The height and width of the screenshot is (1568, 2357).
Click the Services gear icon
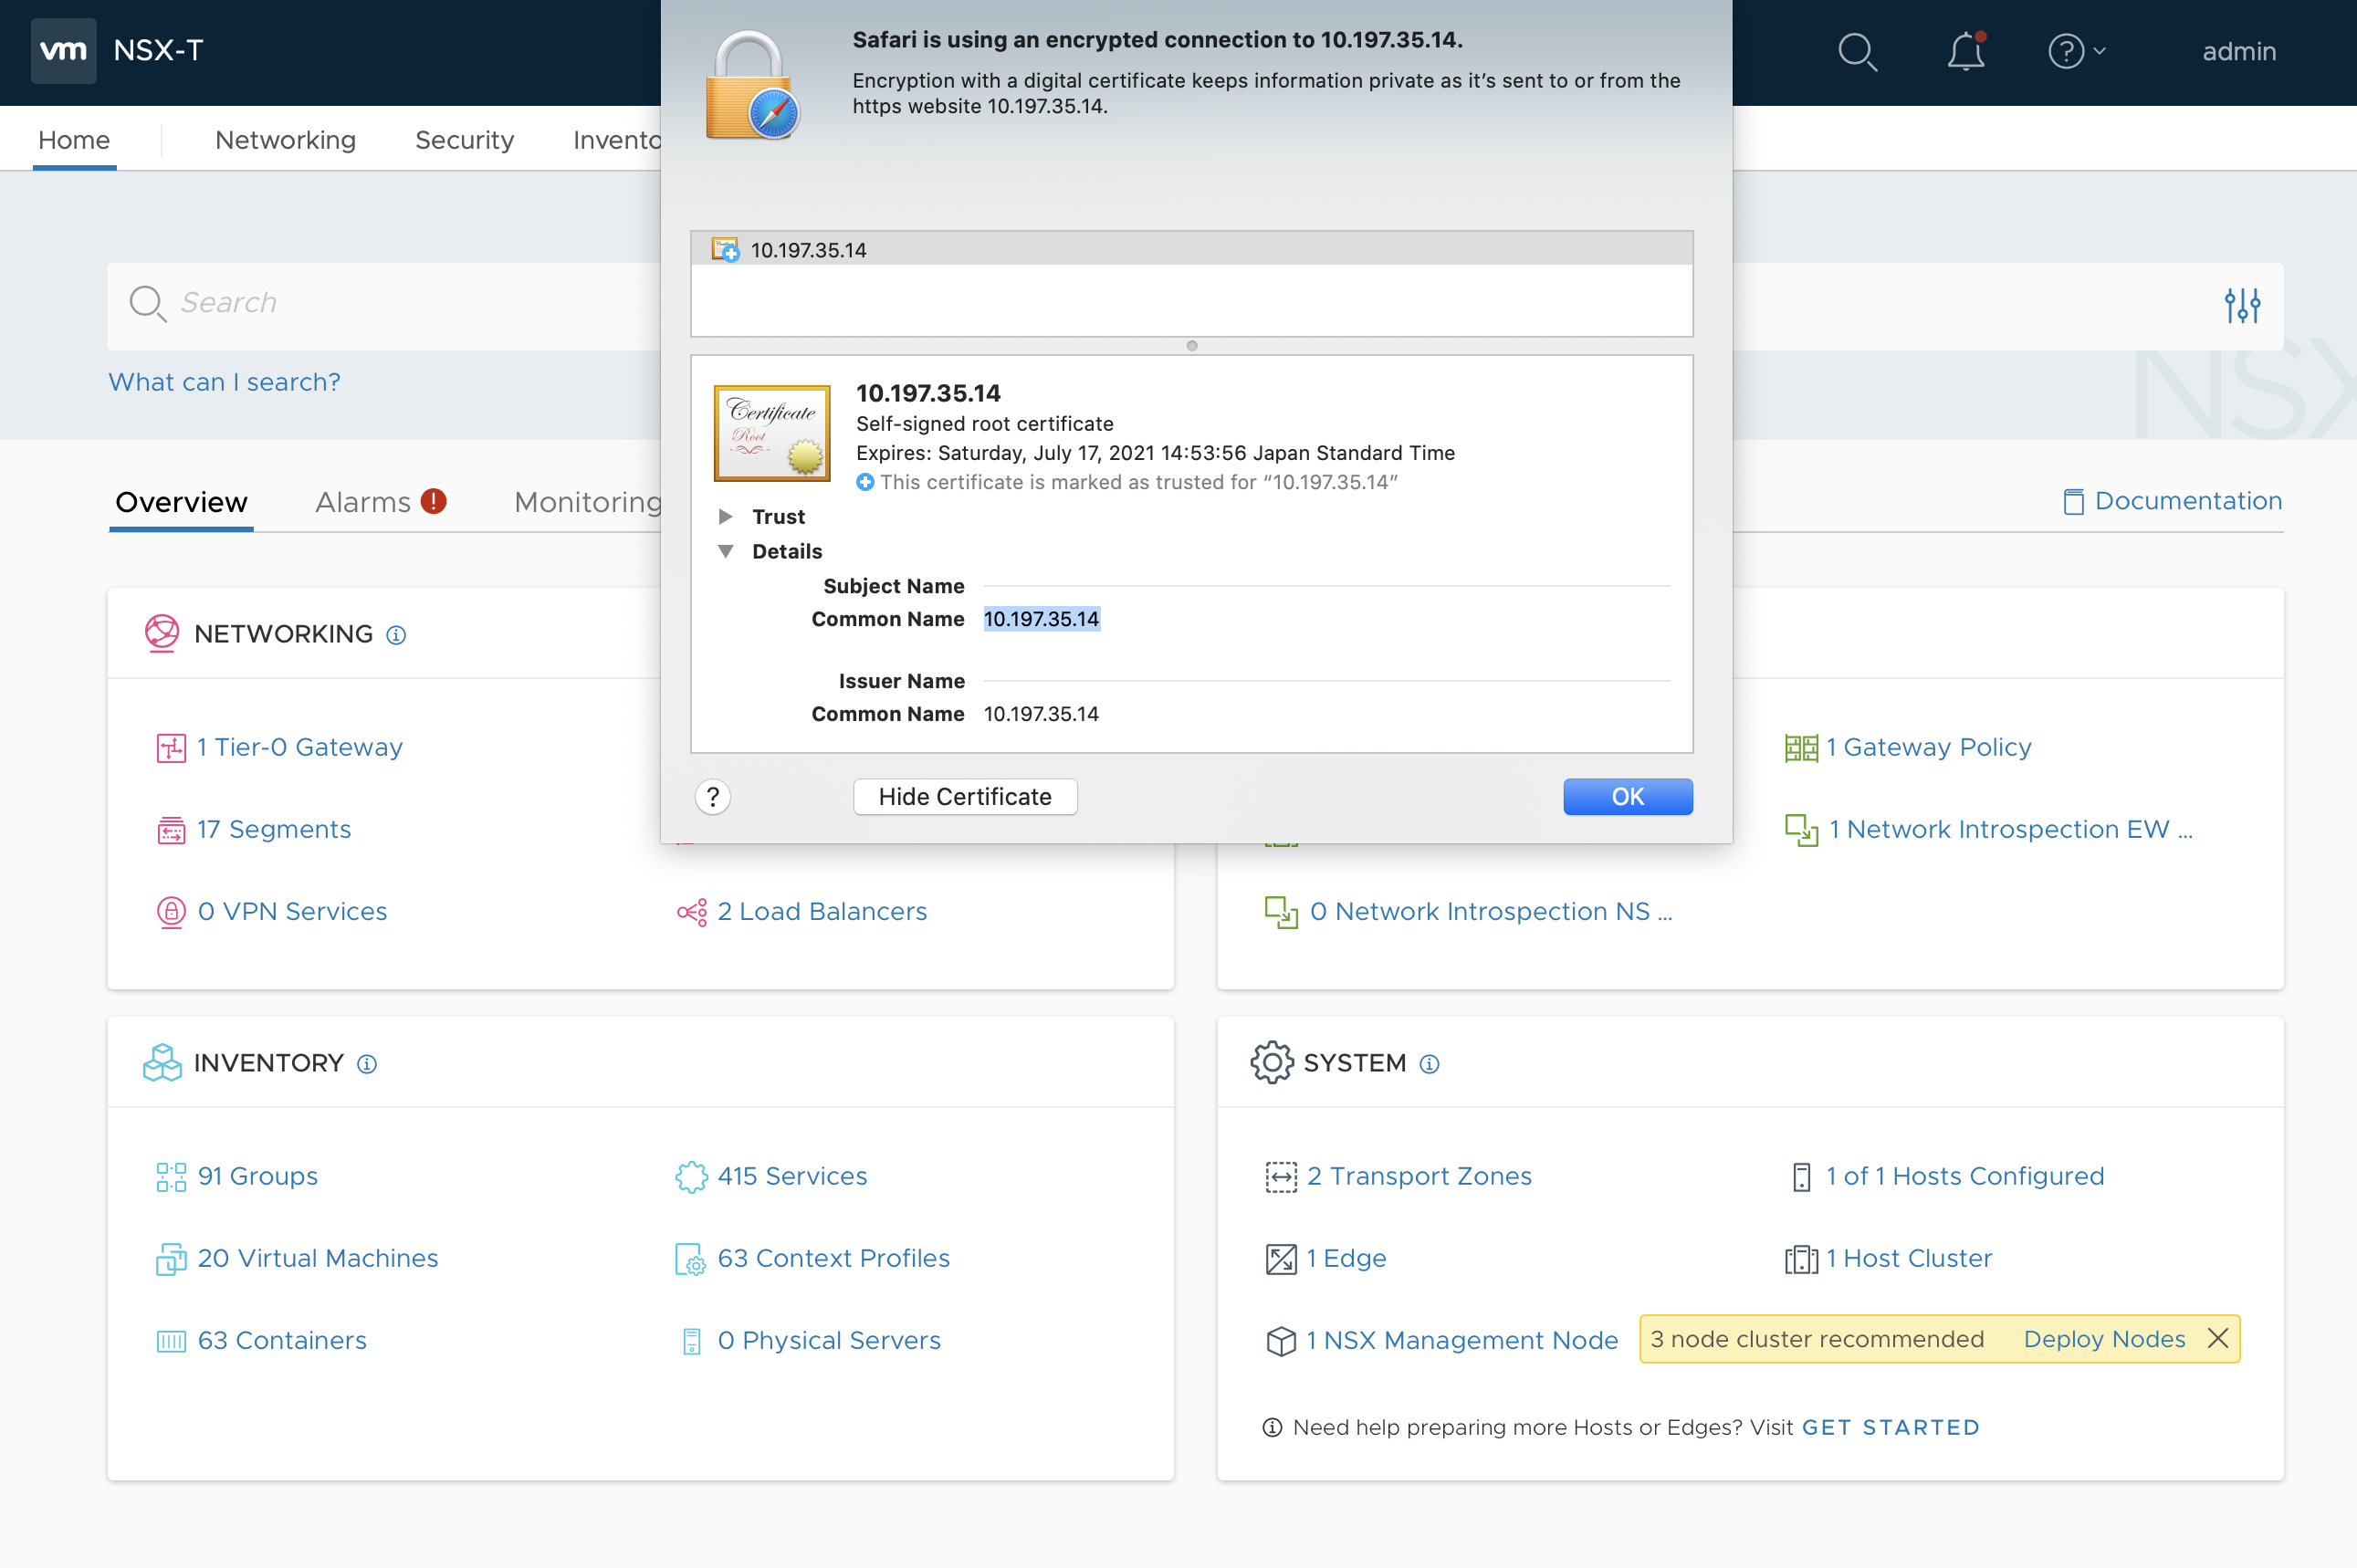click(x=691, y=1177)
